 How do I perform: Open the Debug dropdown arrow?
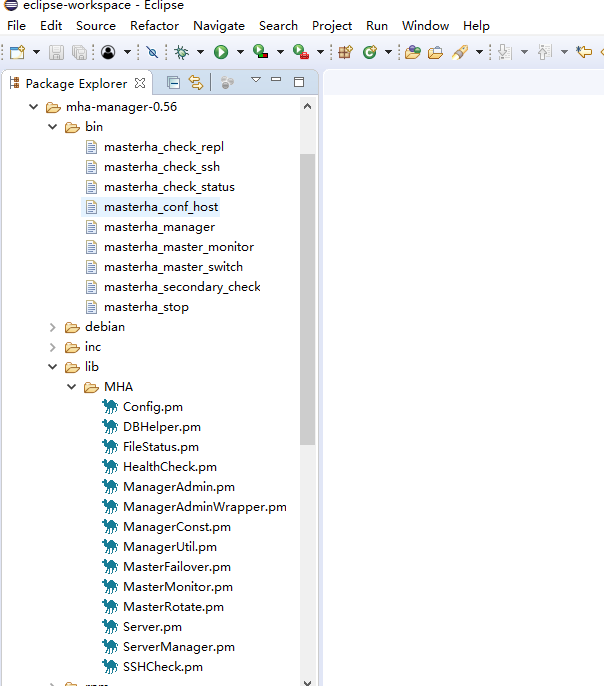point(200,52)
